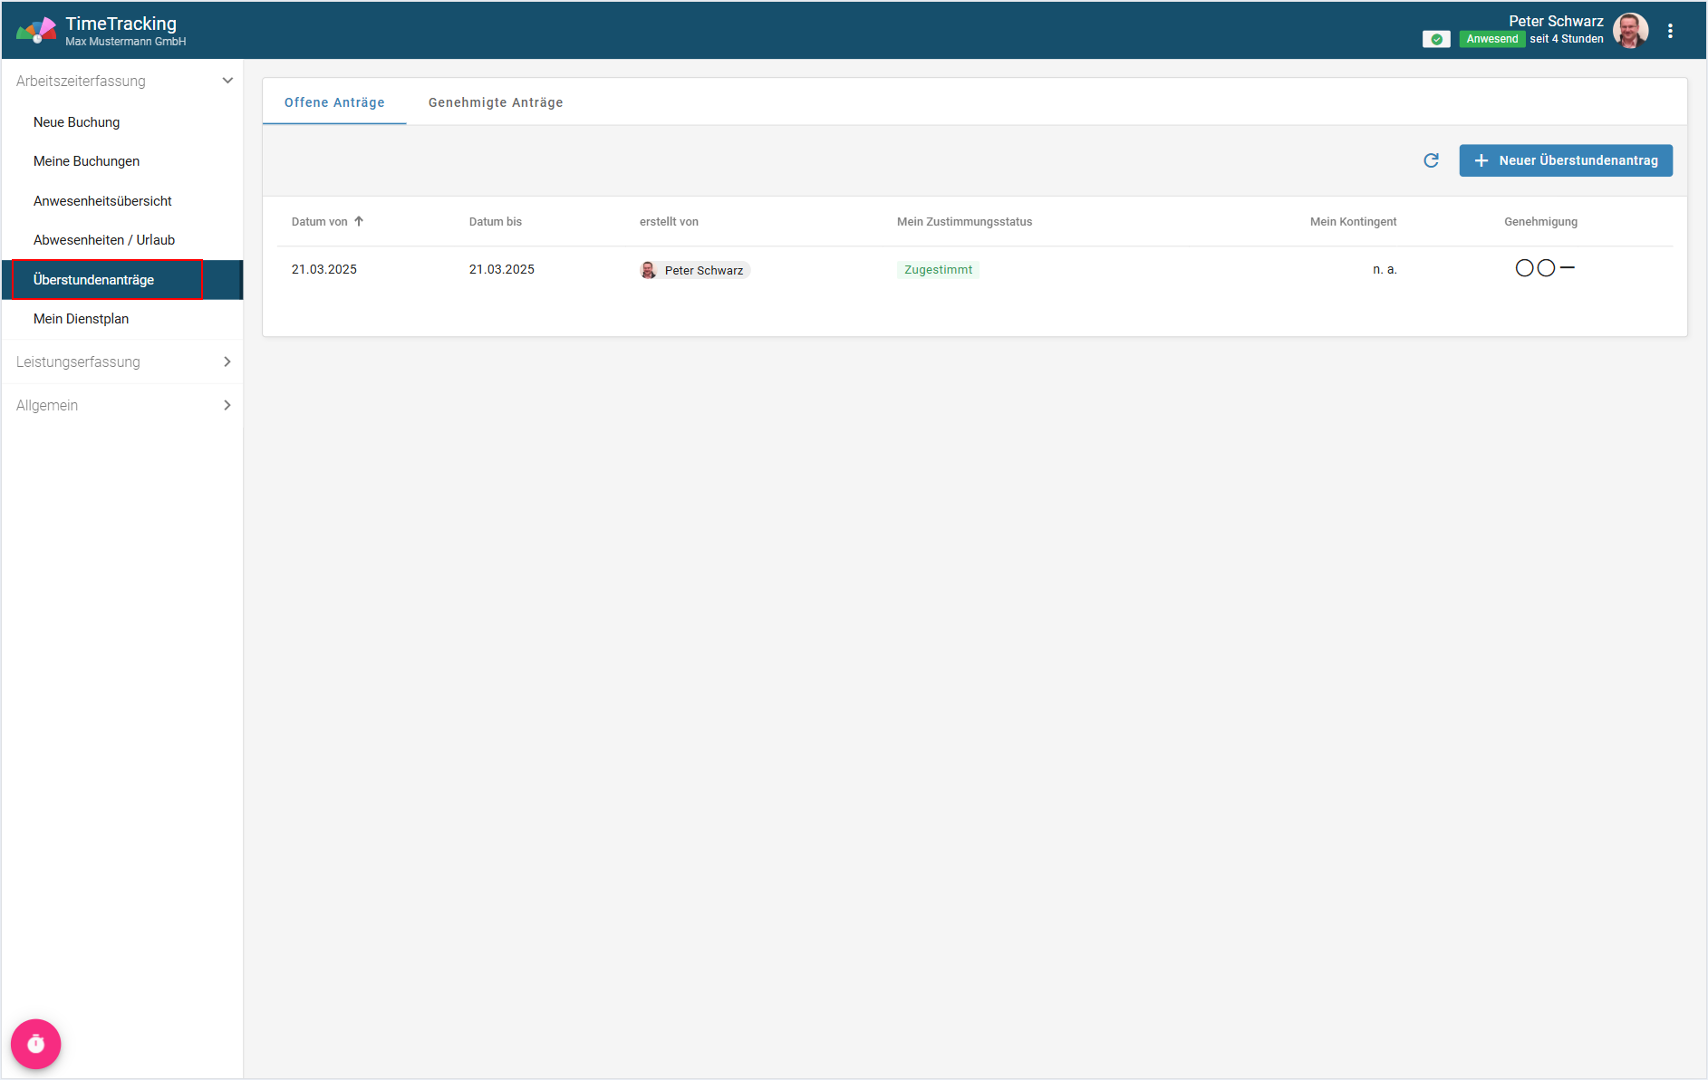
Task: Collapse the Arbeitszeiterfassung section
Action: coord(227,81)
